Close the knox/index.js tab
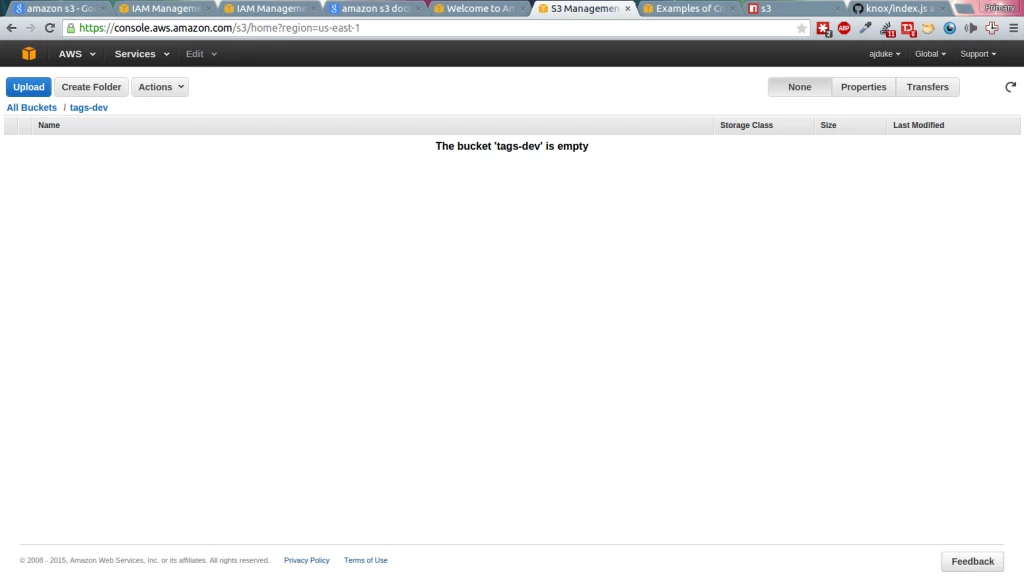This screenshot has height=578, width=1024. [942, 8]
